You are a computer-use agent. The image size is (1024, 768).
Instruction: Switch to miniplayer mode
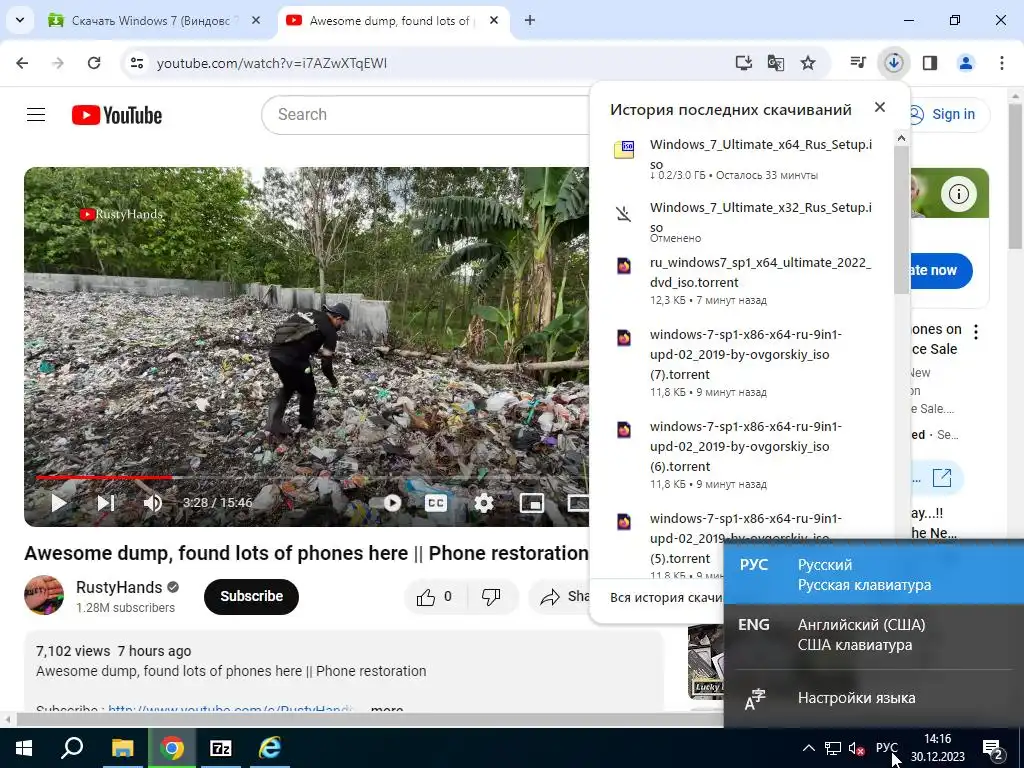(x=532, y=502)
